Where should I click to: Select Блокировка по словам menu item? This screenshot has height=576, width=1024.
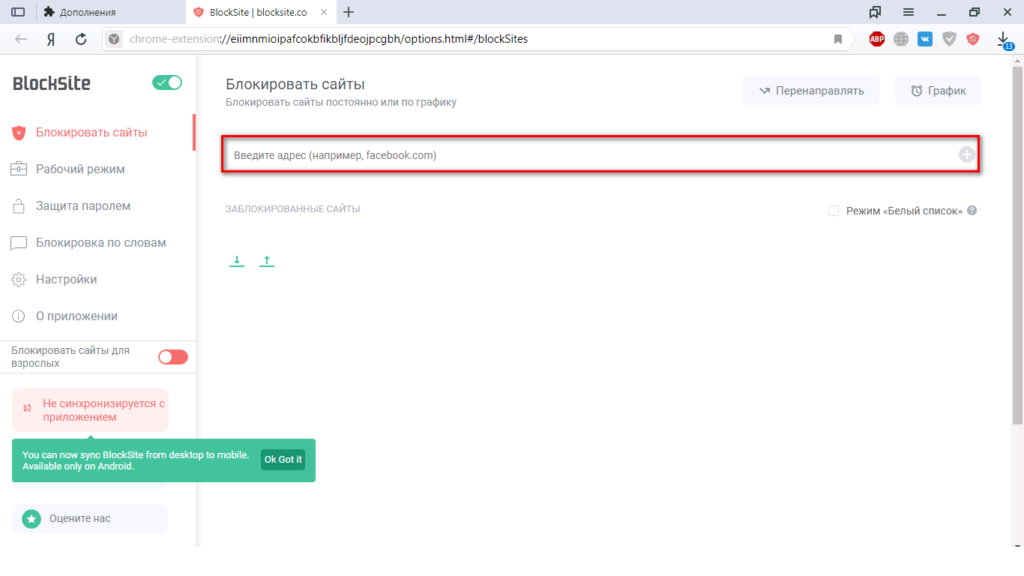(x=101, y=243)
